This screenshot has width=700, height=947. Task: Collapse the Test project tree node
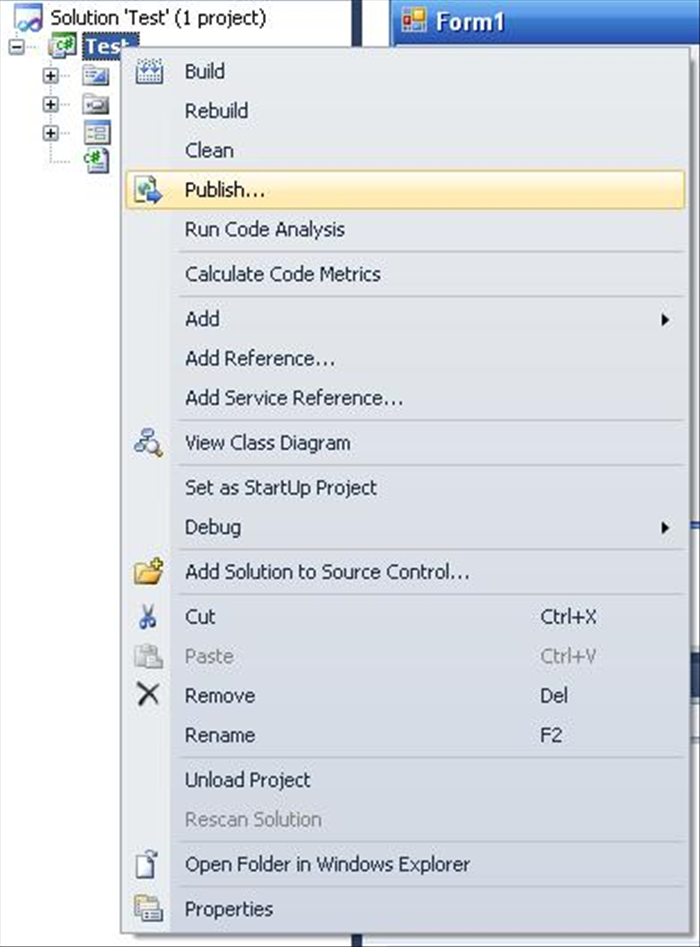pos(17,47)
